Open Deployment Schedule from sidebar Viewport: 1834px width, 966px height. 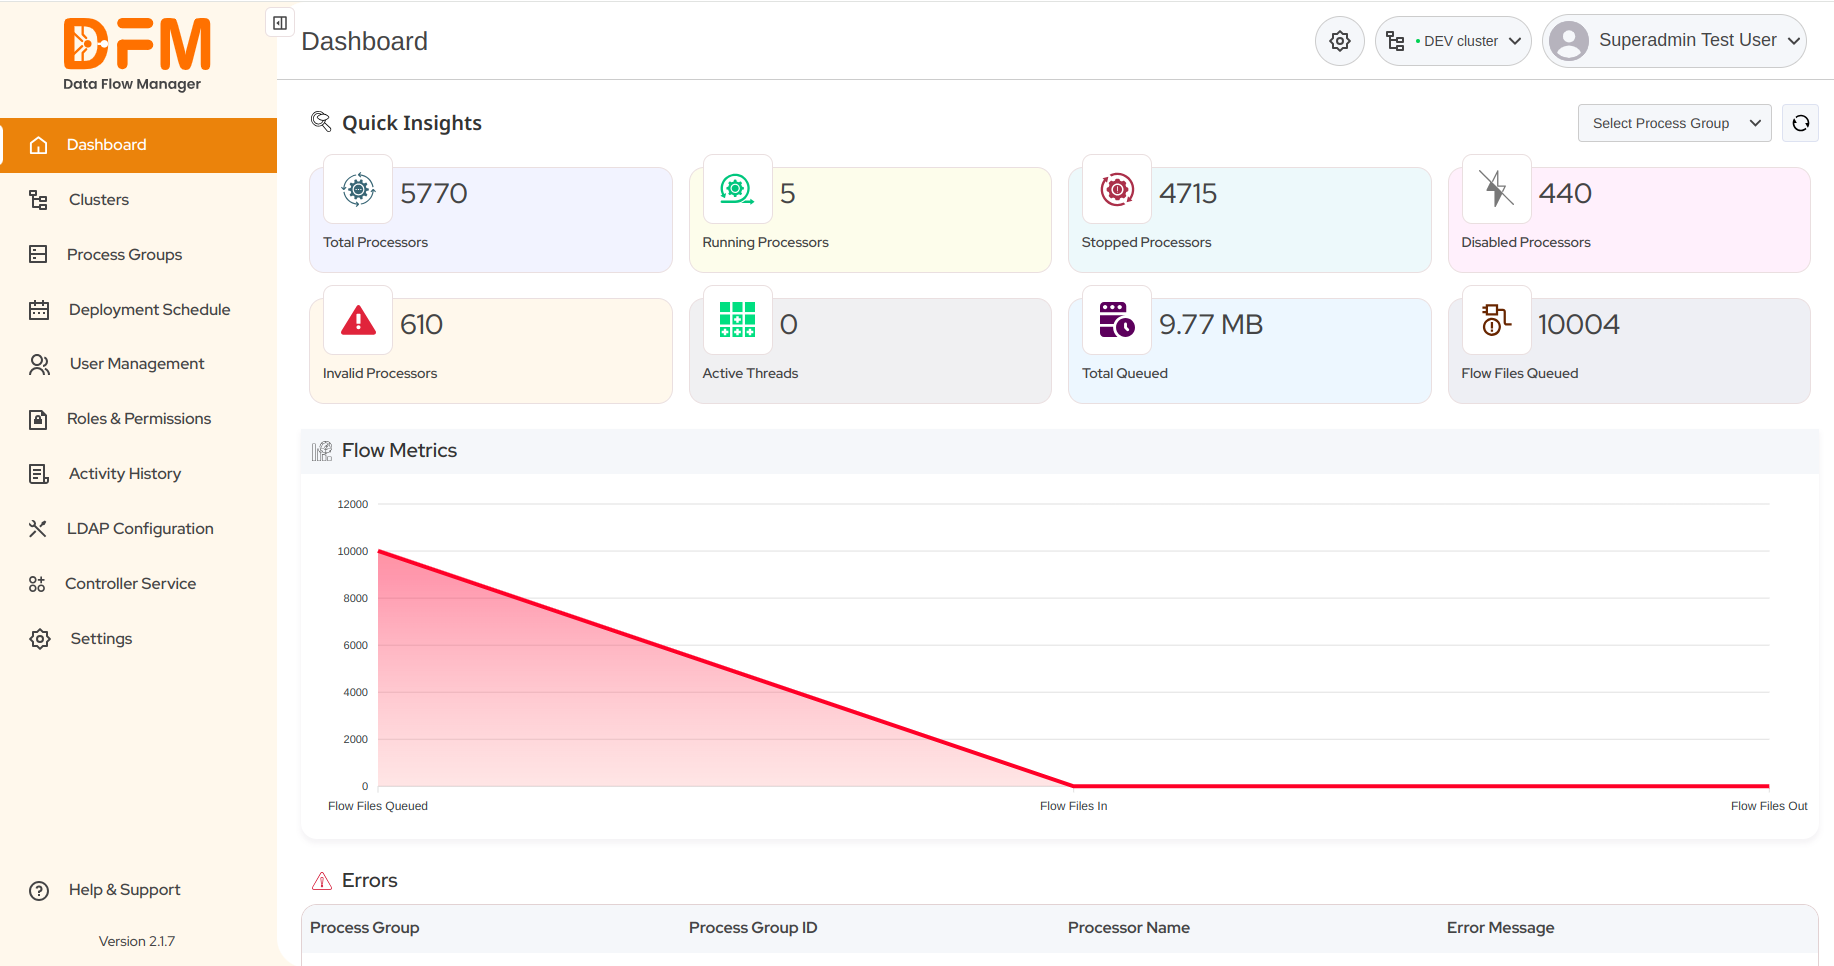(149, 310)
